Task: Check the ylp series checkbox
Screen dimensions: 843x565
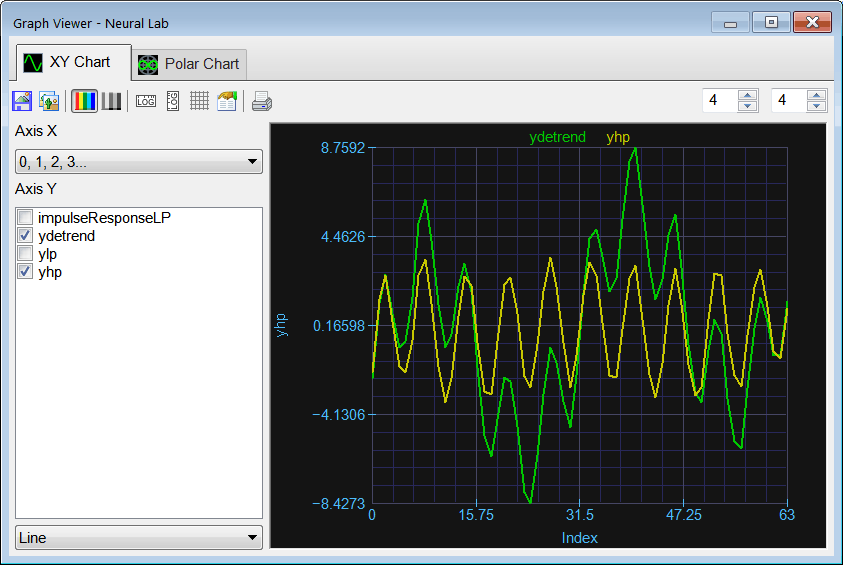Action: point(25,253)
